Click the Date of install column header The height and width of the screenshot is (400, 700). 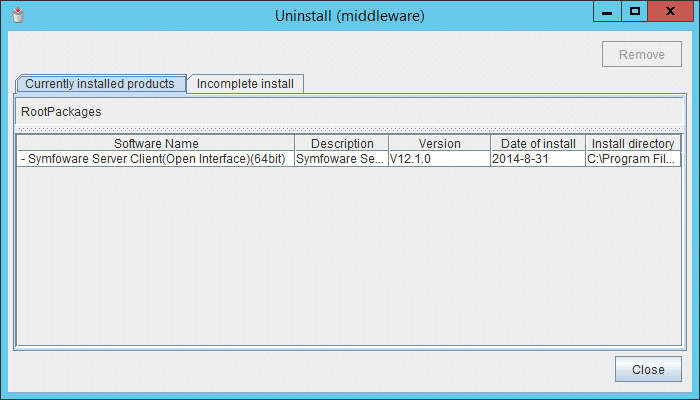pos(538,143)
